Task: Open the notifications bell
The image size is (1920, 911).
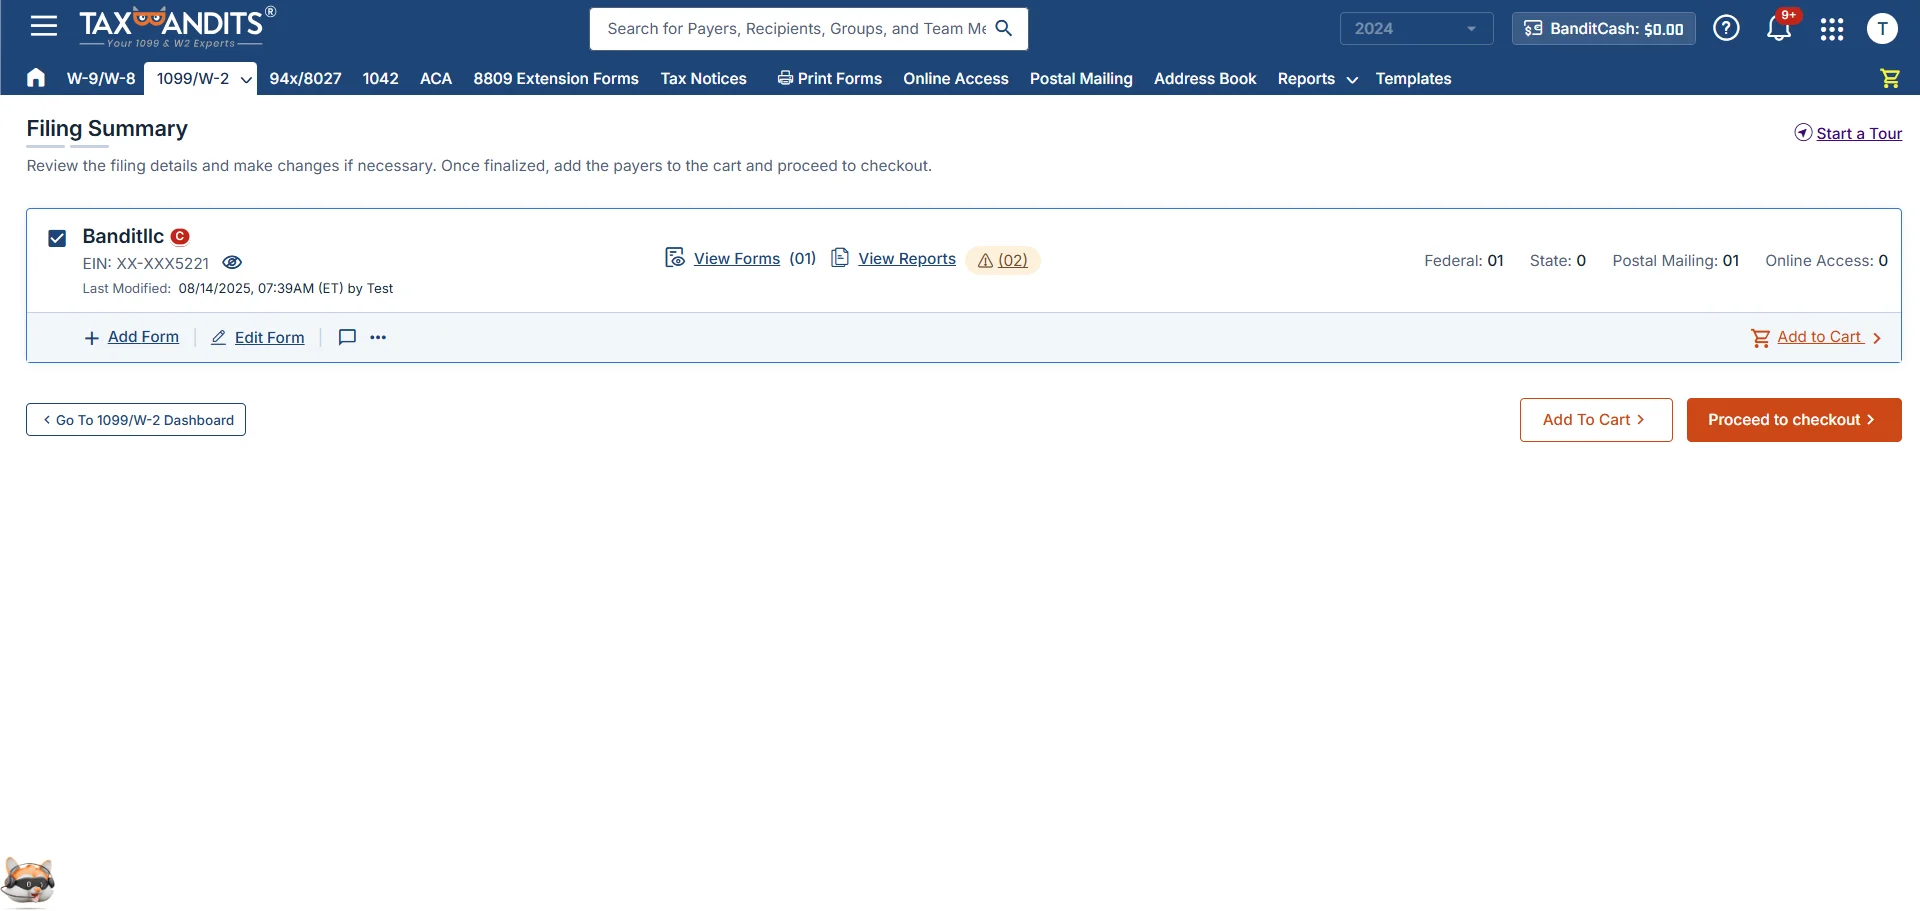Action: pos(1779,28)
